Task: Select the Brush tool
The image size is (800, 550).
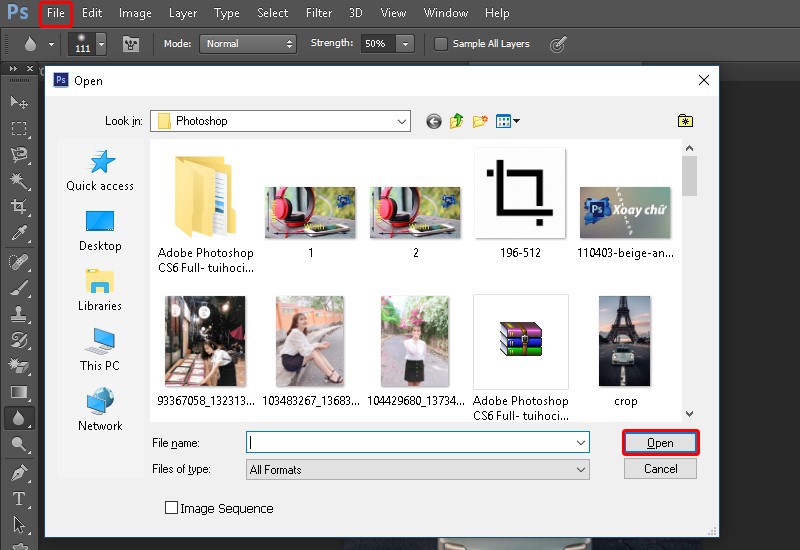Action: pyautogui.click(x=19, y=288)
